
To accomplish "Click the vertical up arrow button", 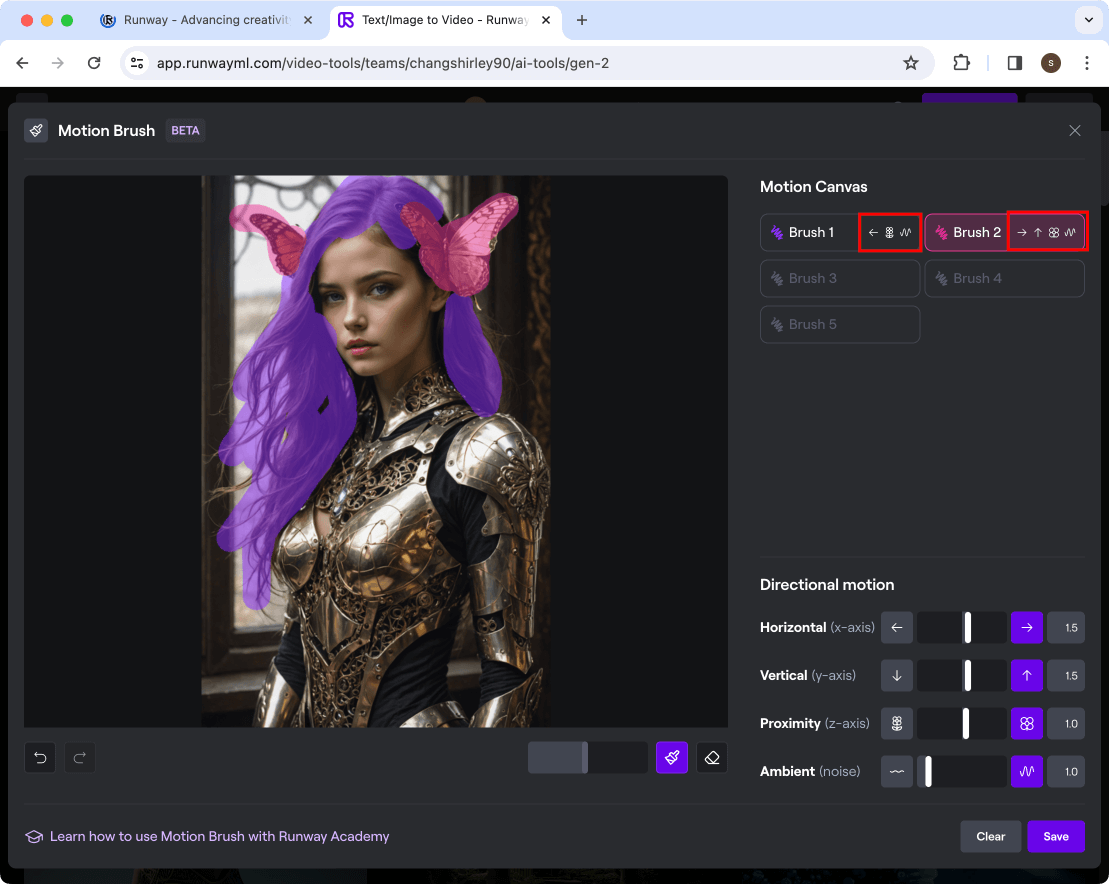I will click(1027, 676).
